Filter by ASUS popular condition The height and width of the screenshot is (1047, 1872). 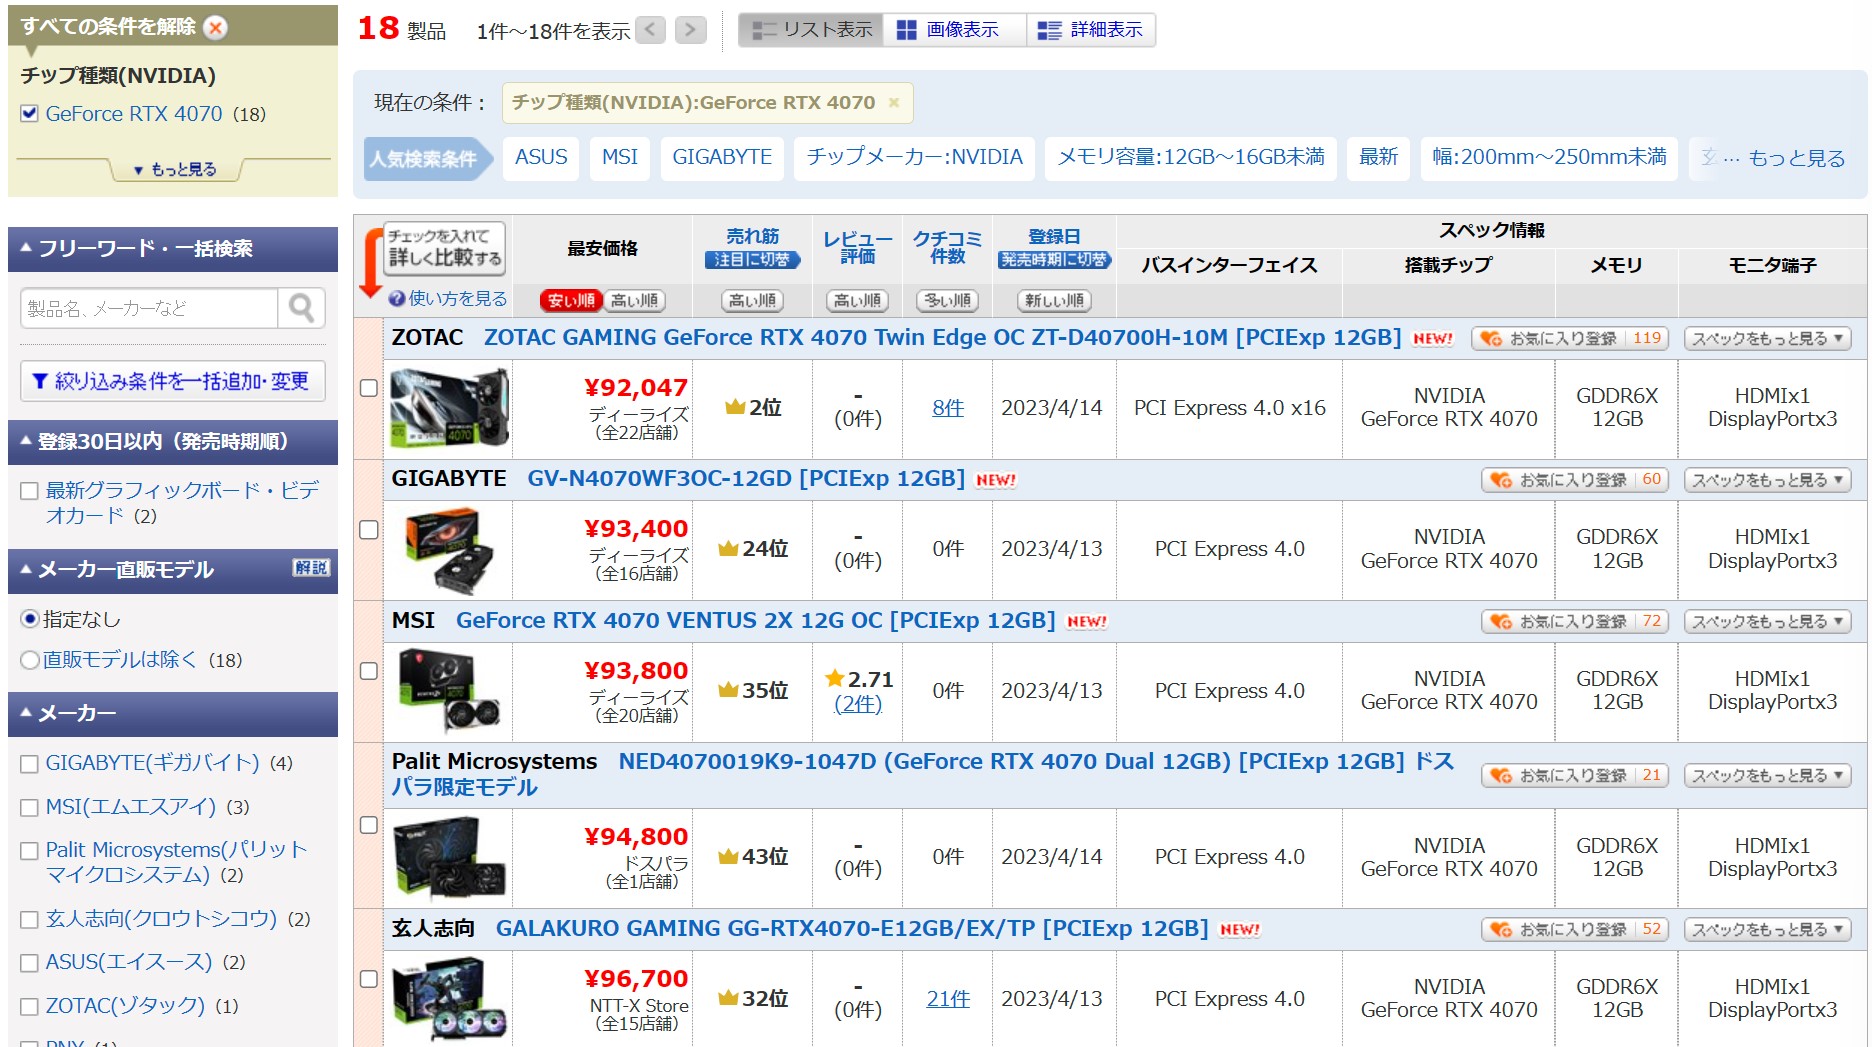point(541,158)
